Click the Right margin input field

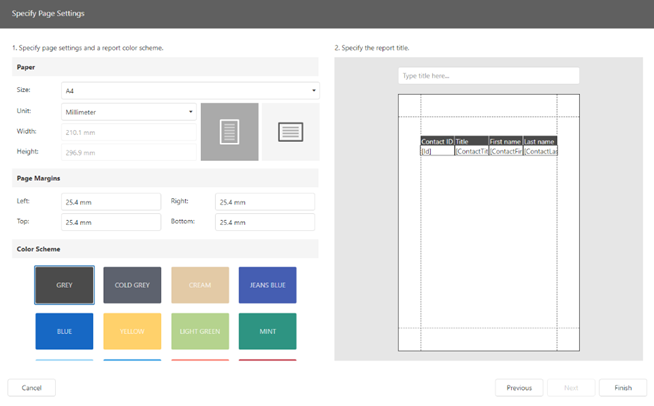(x=265, y=202)
